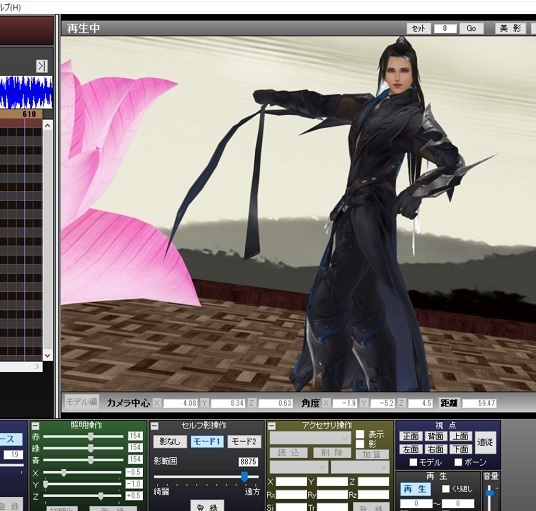Enable the モデル view checkbox
Viewport: 536px width, 511px height.
click(413, 462)
